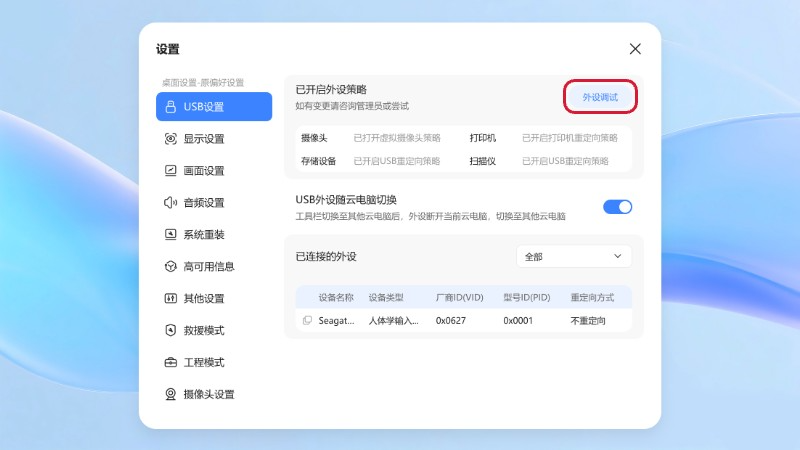Click the 摄像头 policy label
The height and width of the screenshot is (450, 800).
[314, 138]
